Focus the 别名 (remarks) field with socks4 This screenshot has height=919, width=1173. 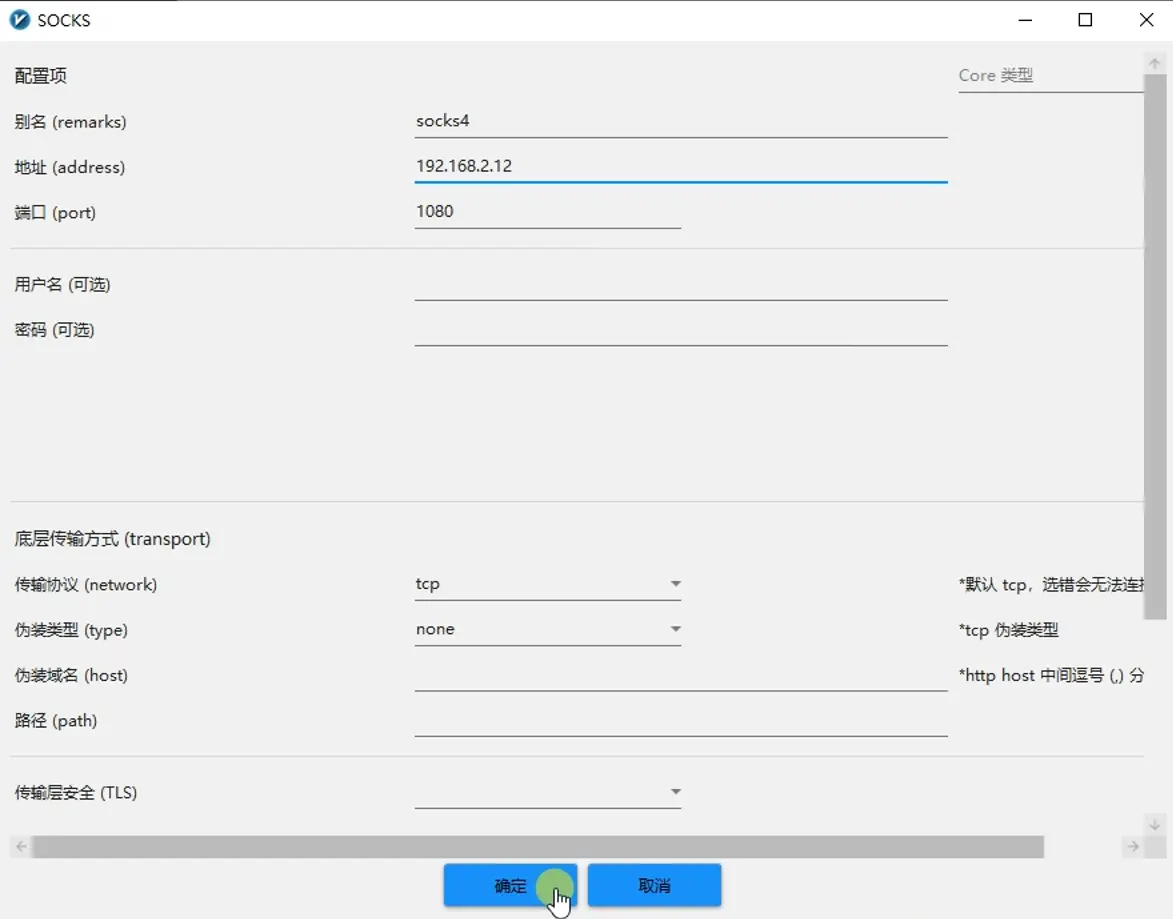[x=681, y=121]
